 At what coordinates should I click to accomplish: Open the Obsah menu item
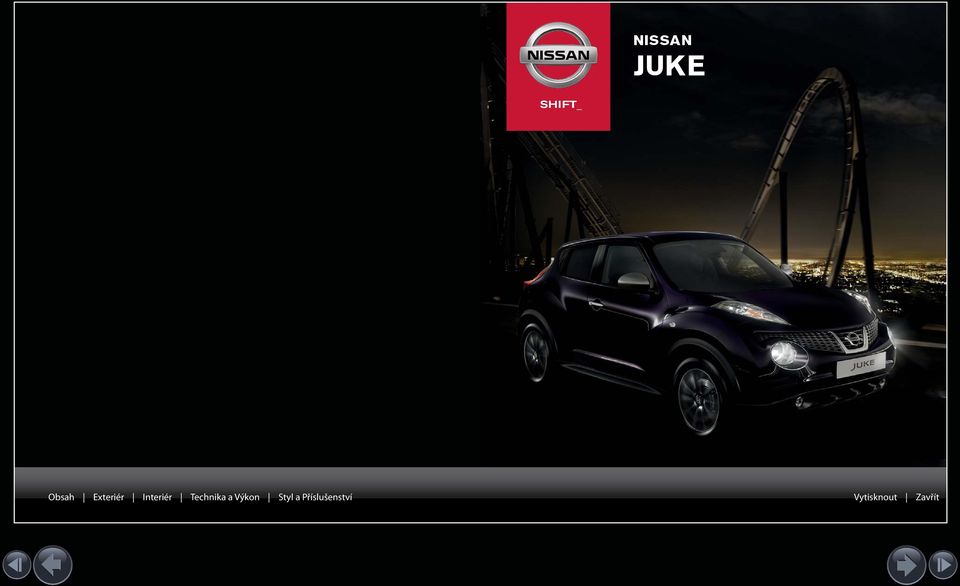pos(61,497)
